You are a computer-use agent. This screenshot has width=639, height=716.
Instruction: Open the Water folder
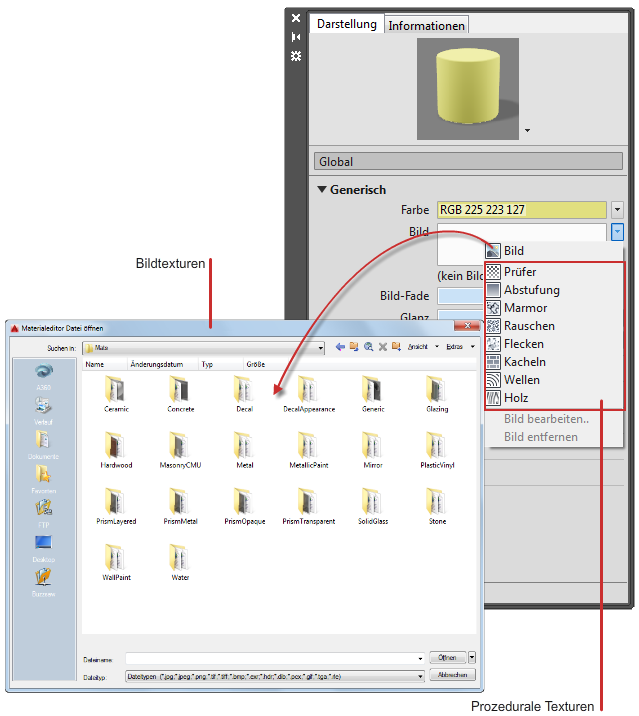(x=180, y=563)
